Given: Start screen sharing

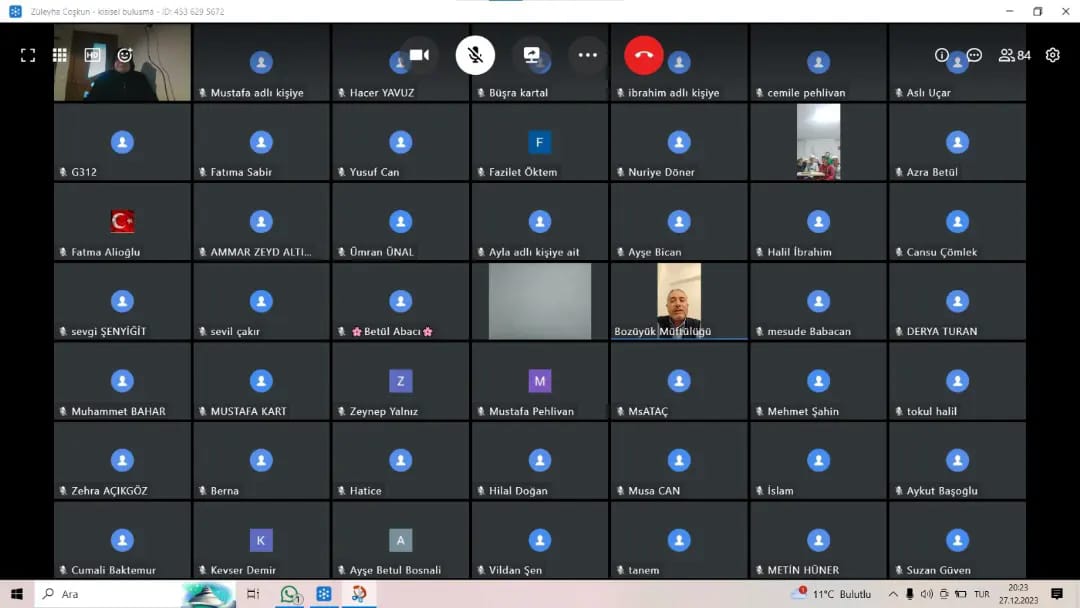Looking at the screenshot, I should point(532,55).
